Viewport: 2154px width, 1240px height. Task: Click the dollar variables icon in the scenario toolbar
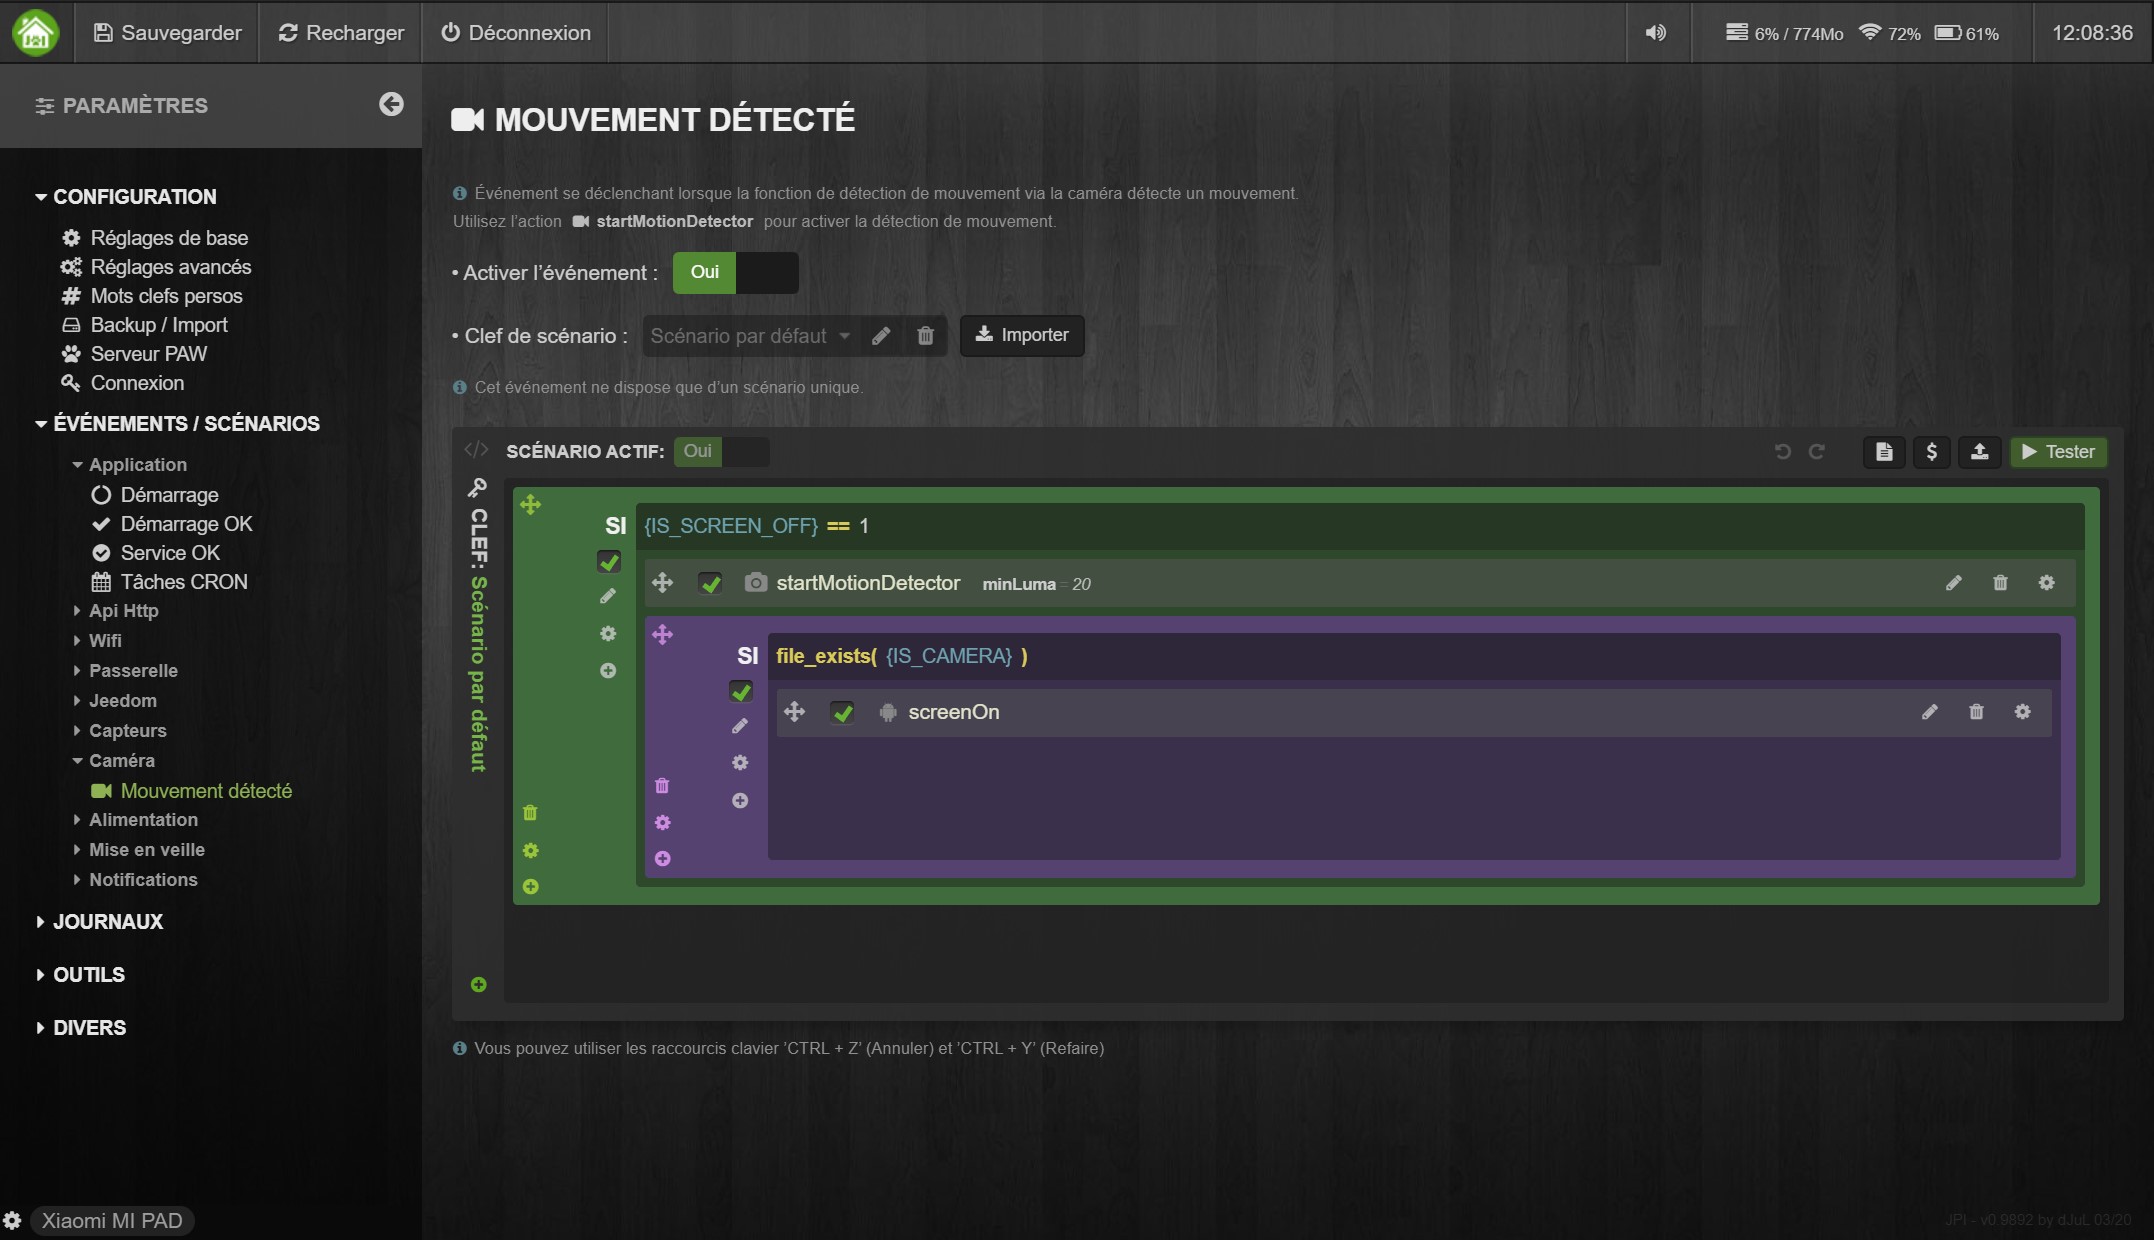pos(1931,452)
